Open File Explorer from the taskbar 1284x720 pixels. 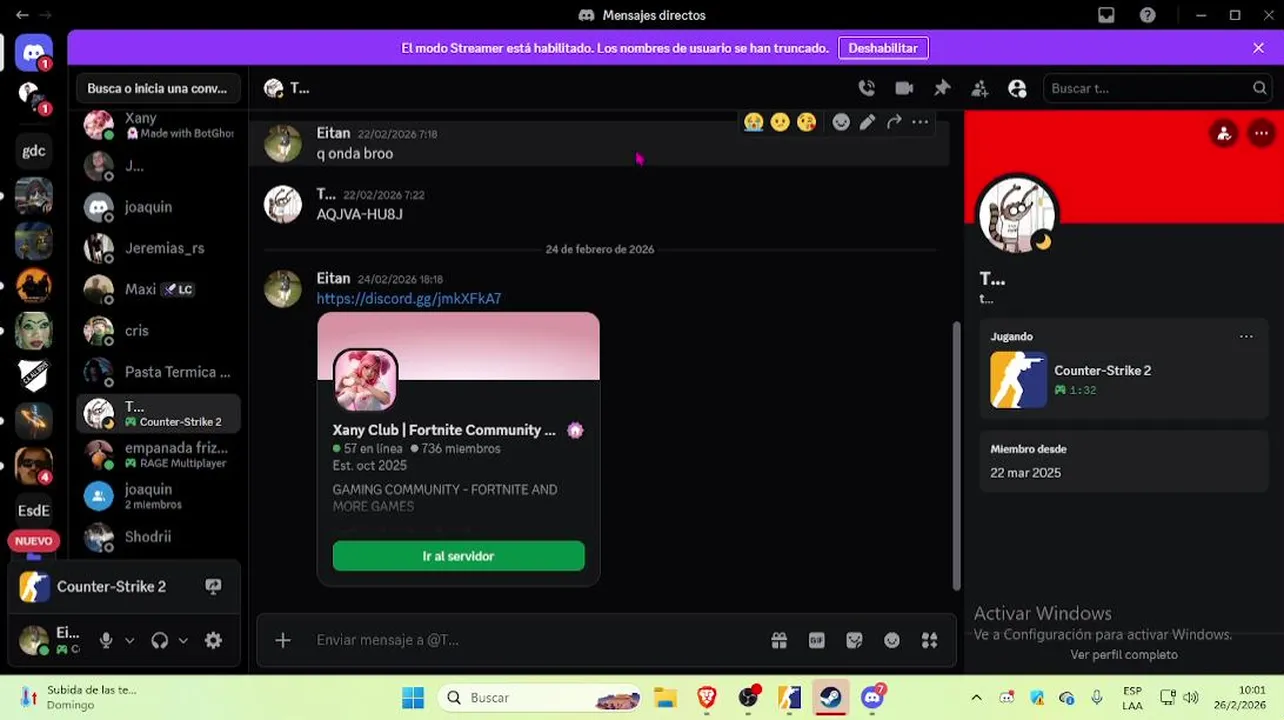(x=665, y=697)
